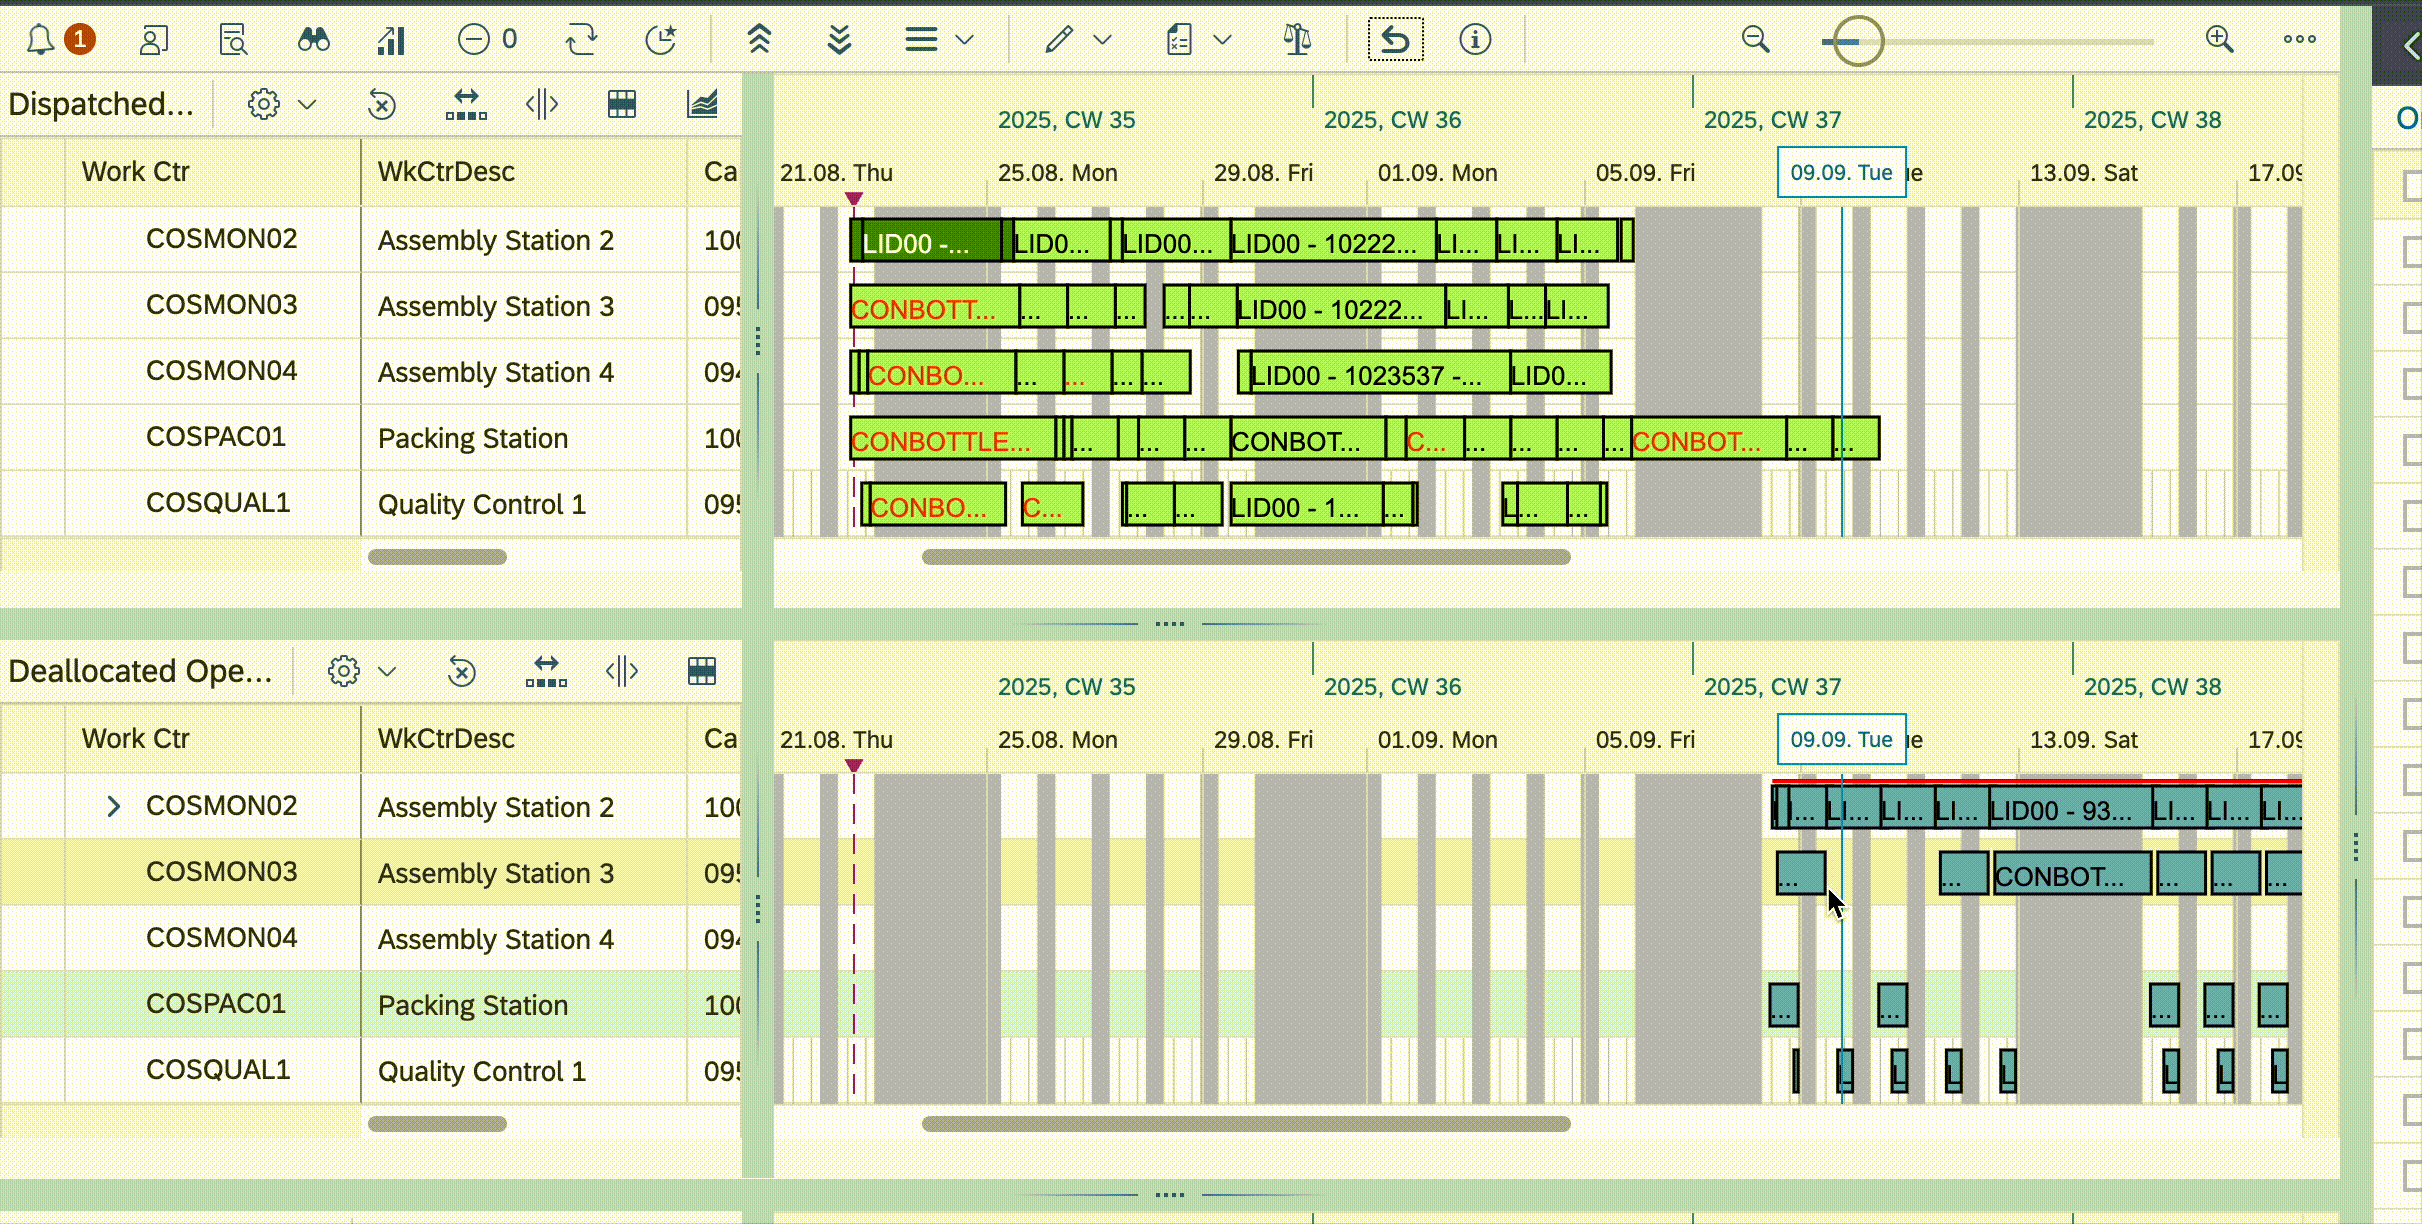
Task: Click Work Ctr column header in Deallocated table
Action: click(136, 739)
